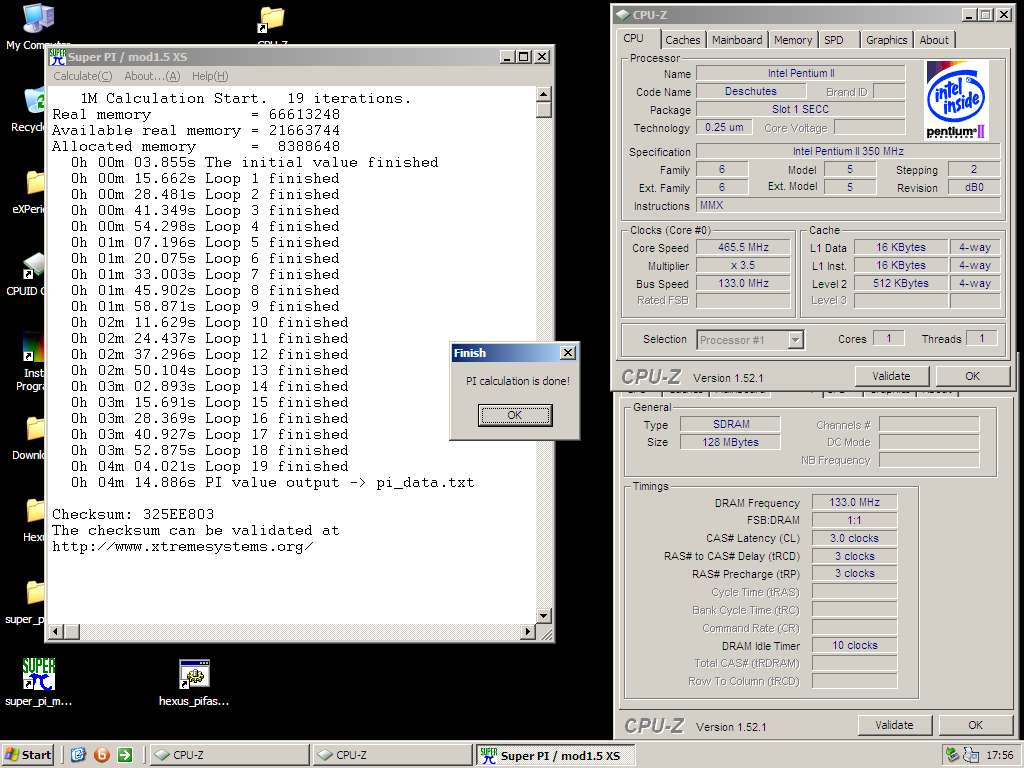Select the Super PI / mod1.5 XS taskbar button

555,756
